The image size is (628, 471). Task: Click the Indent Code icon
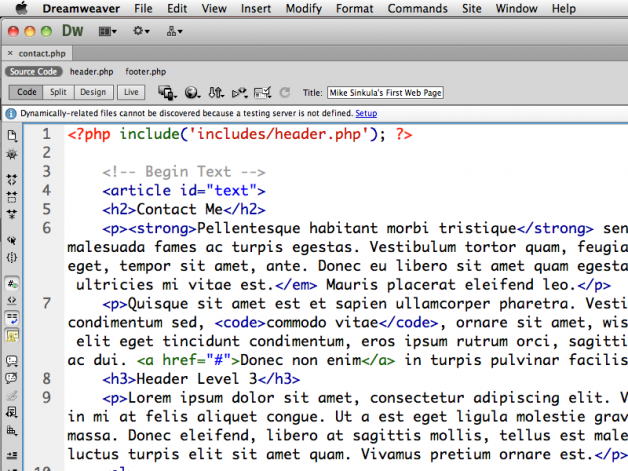point(12,455)
